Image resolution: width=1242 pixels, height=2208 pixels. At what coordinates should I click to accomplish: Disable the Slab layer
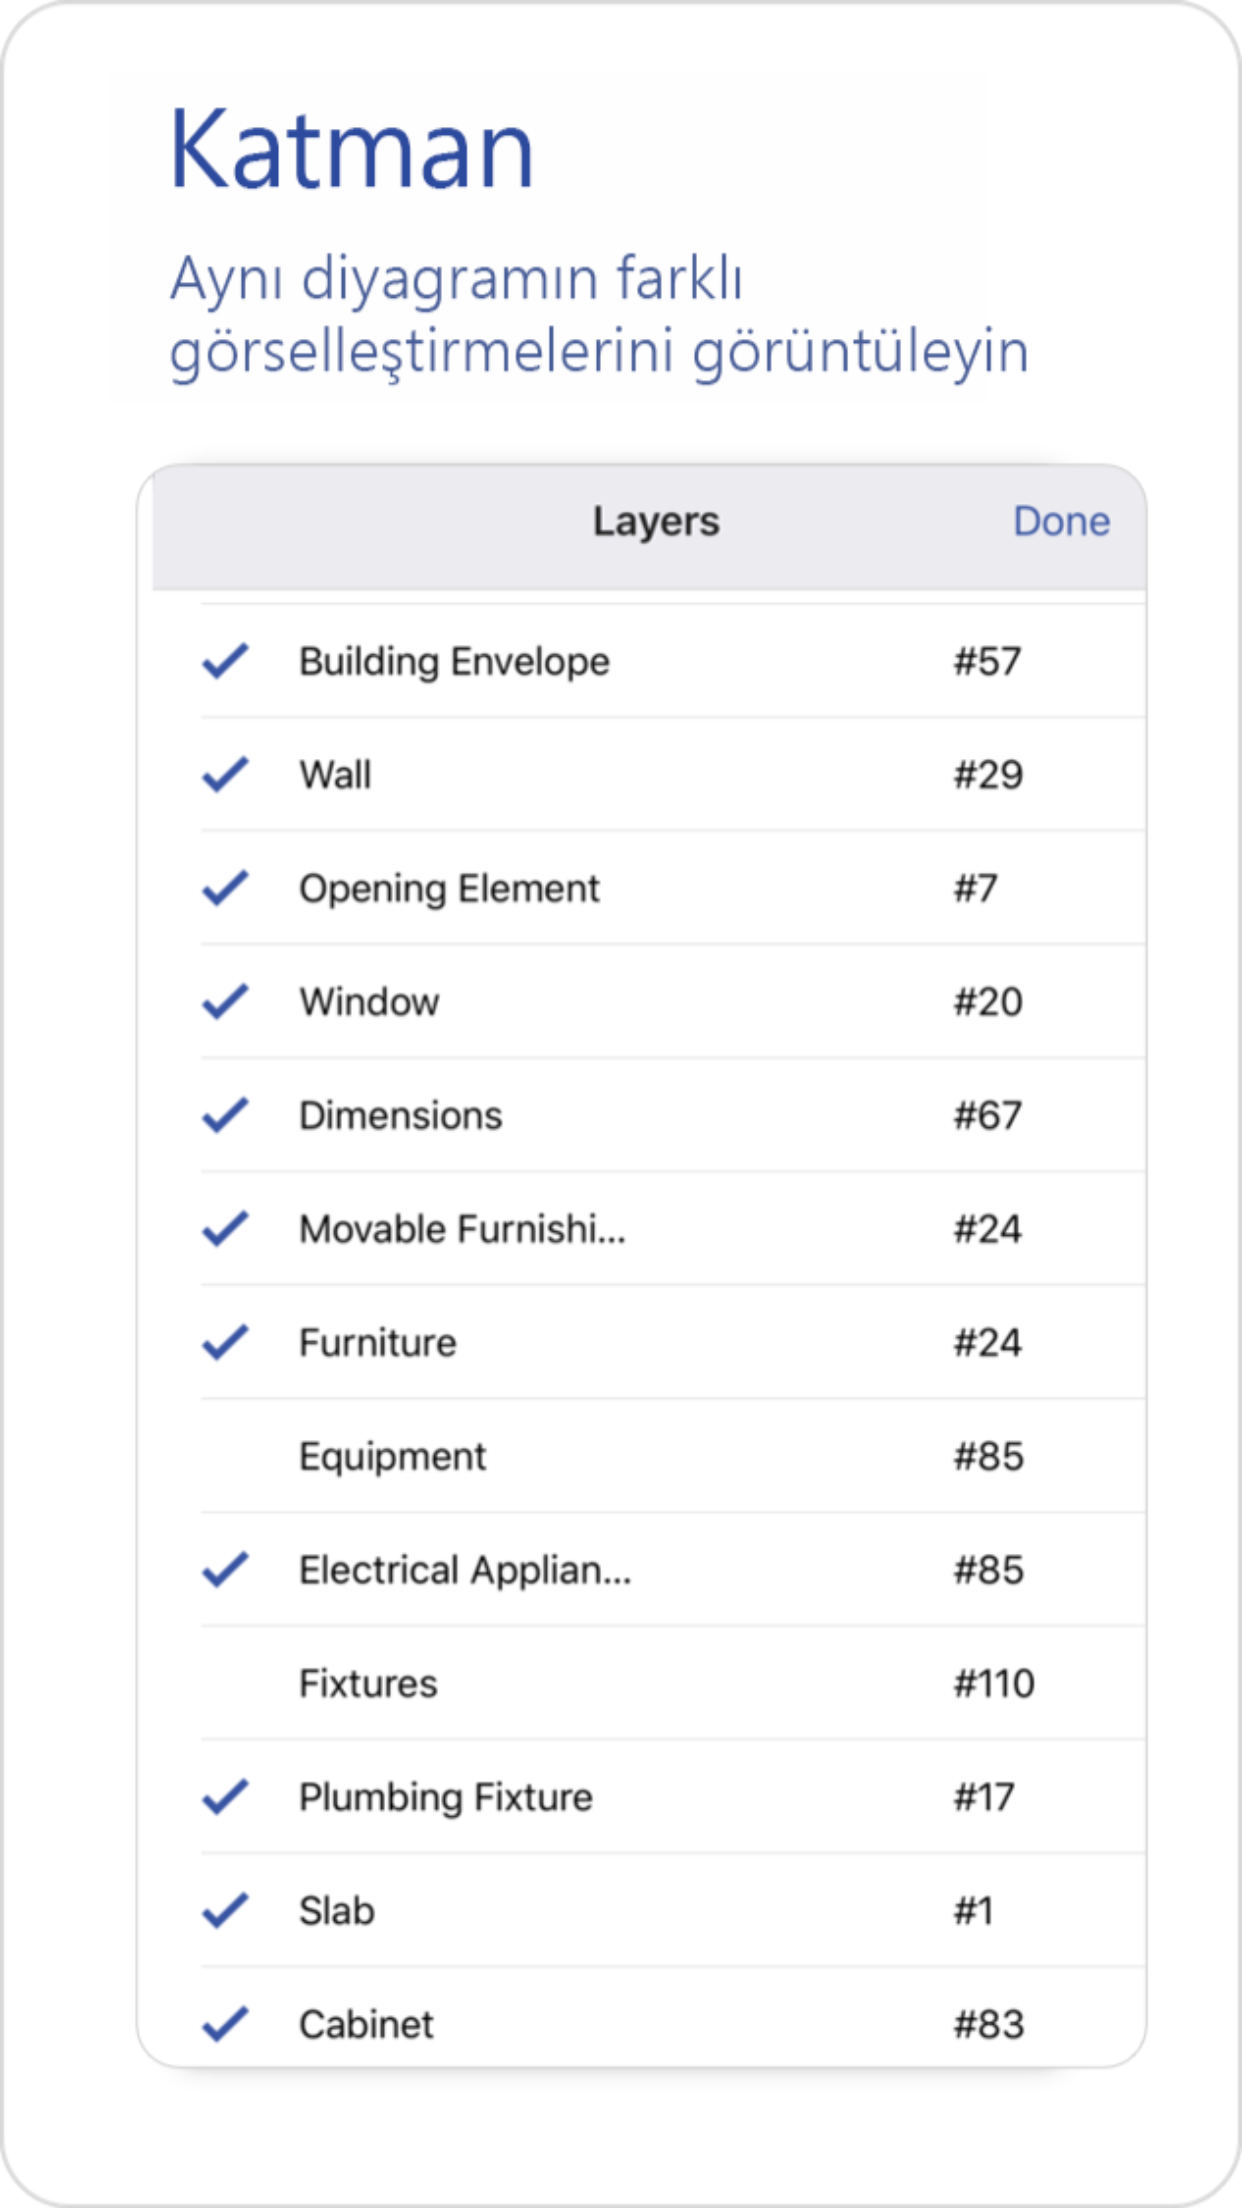pyautogui.click(x=228, y=1911)
